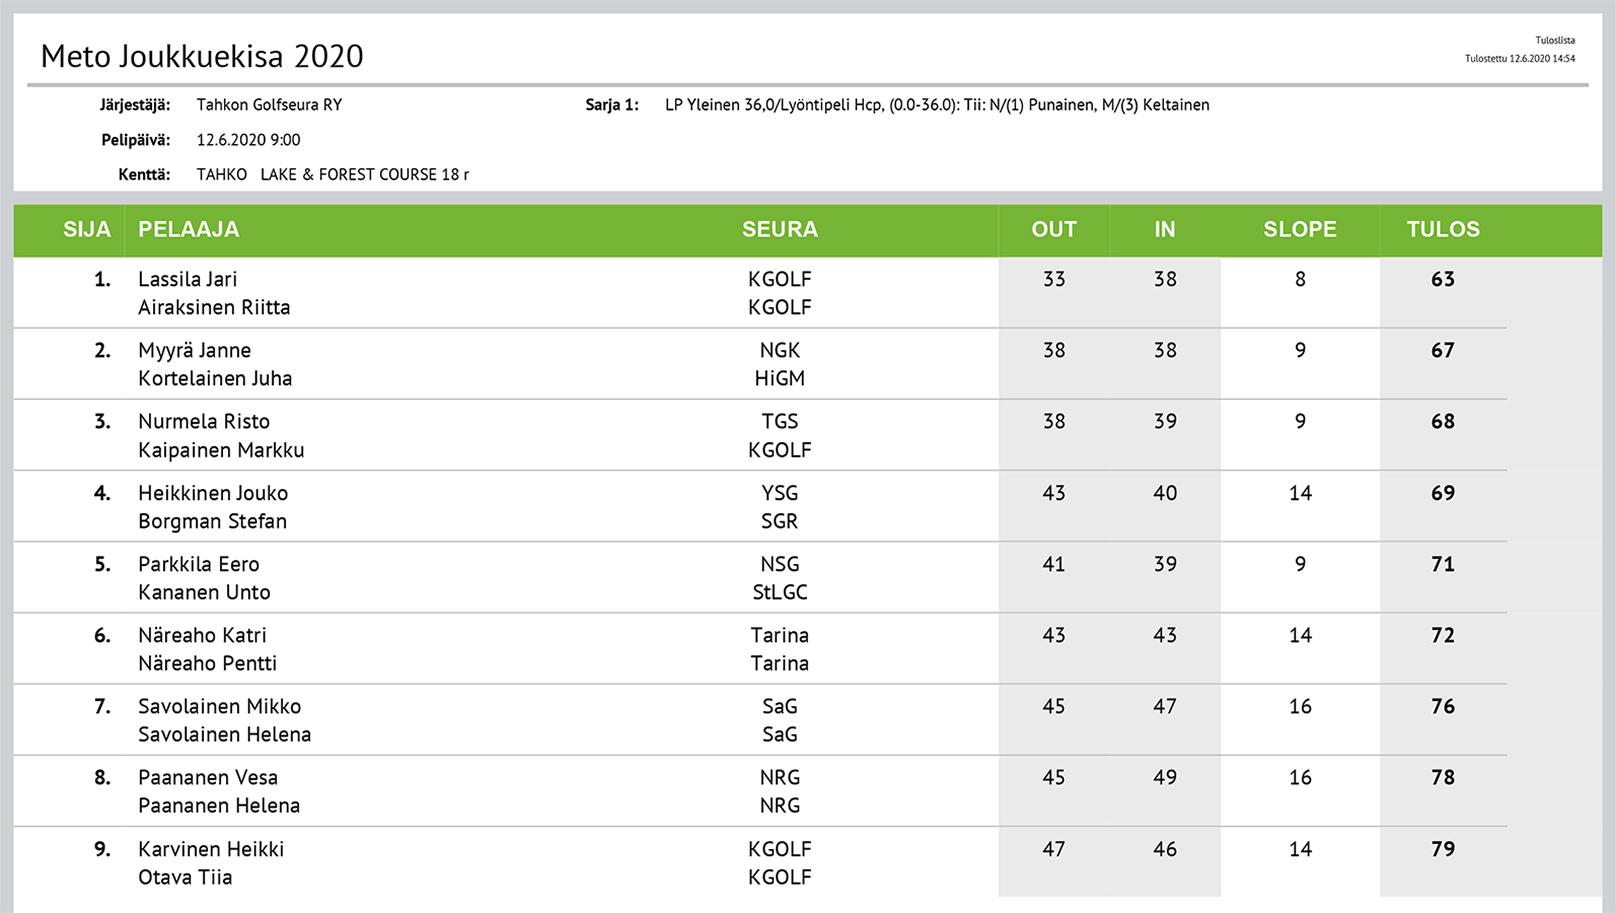Click result 79 for Karvinen Heikki
This screenshot has height=913, width=1616.
pos(1443,849)
